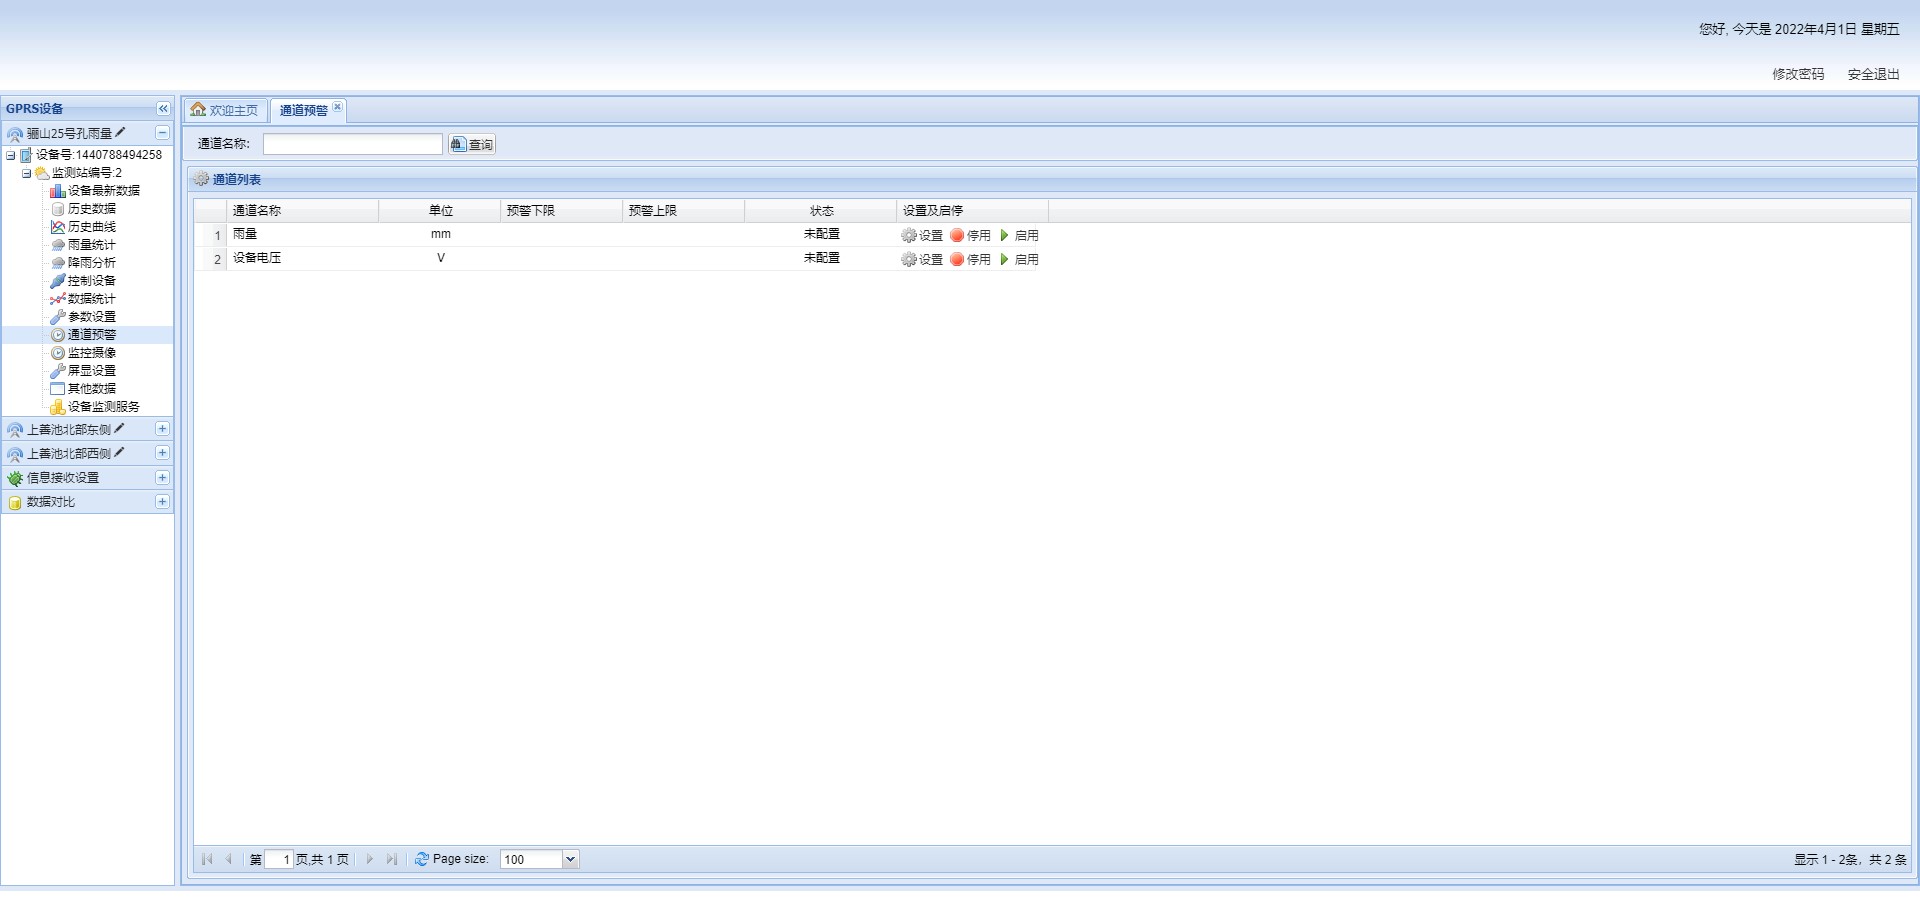Screen dimensions: 1920x915
Task: Refresh the channel list
Action: point(422,859)
